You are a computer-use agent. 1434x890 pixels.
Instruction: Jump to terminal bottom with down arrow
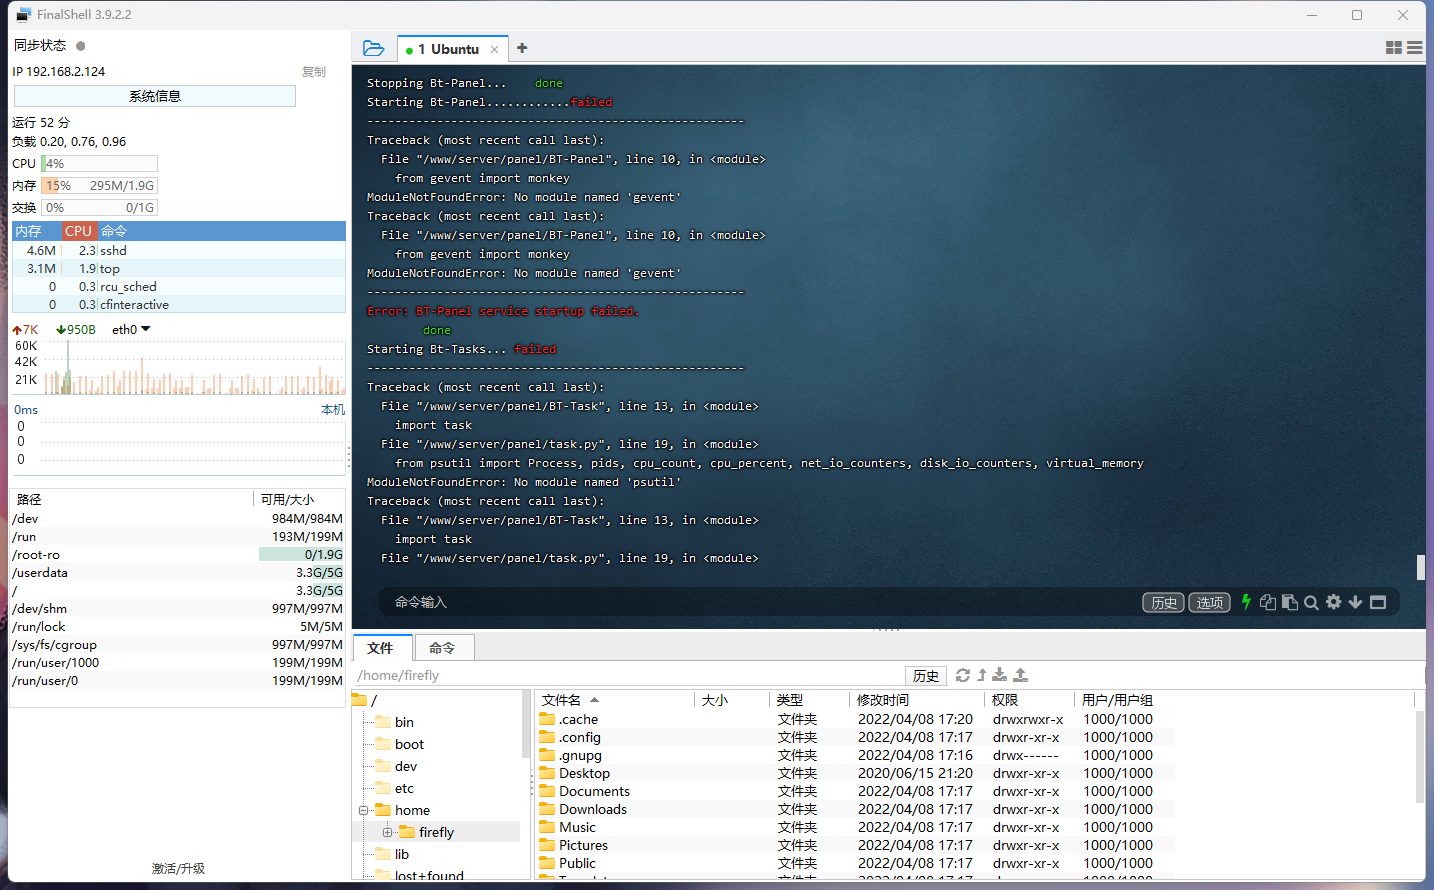pyautogui.click(x=1355, y=602)
